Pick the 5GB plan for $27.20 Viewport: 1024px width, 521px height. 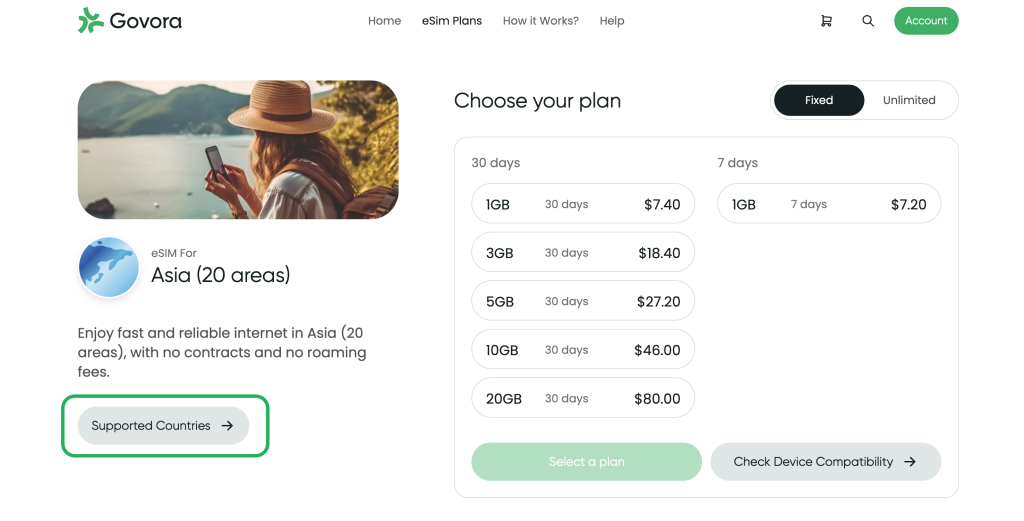[x=583, y=302]
